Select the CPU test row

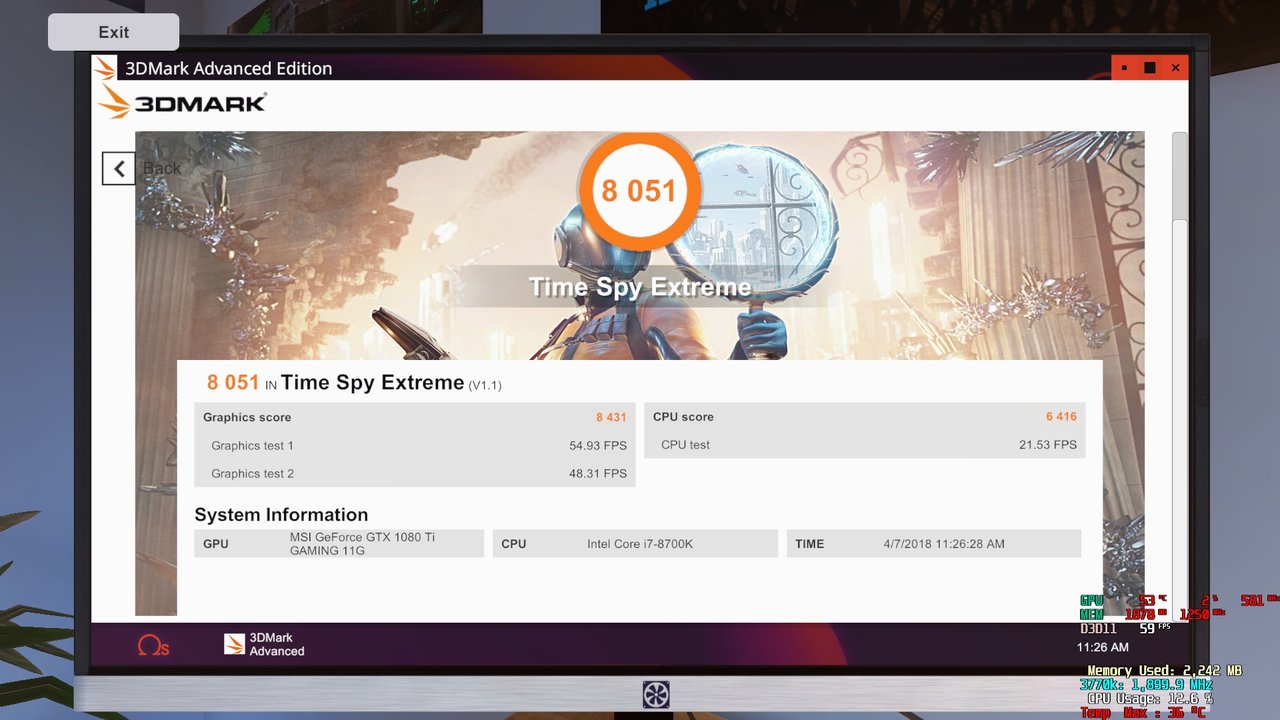(865, 445)
